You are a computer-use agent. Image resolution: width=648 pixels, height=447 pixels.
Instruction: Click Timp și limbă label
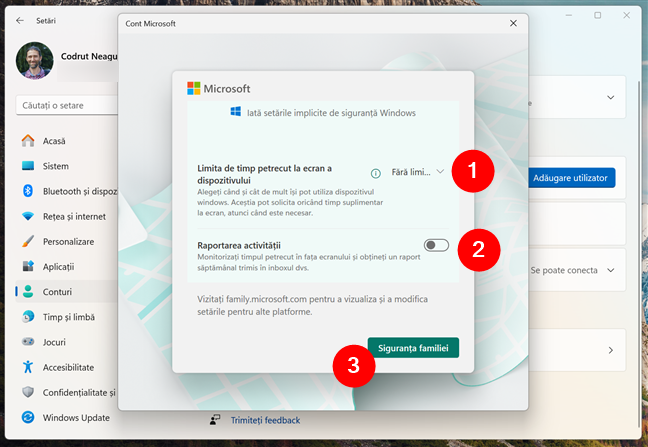tap(69, 317)
